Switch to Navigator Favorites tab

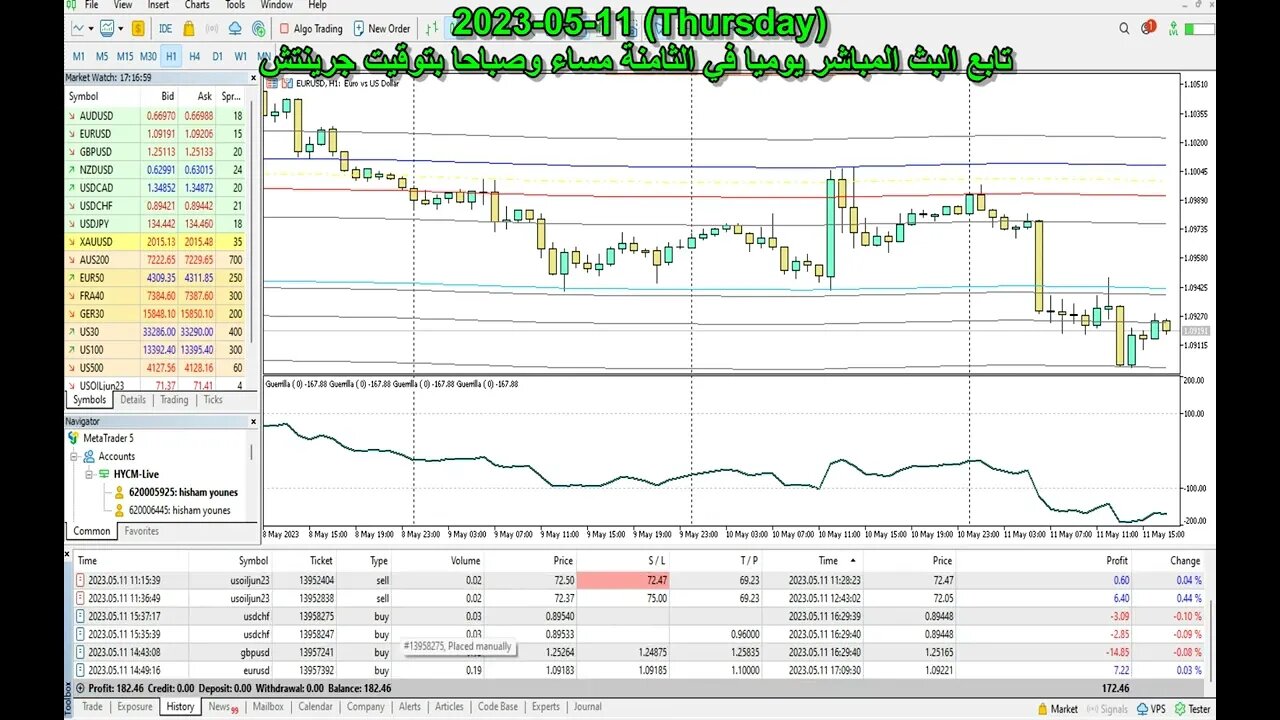pyautogui.click(x=141, y=532)
